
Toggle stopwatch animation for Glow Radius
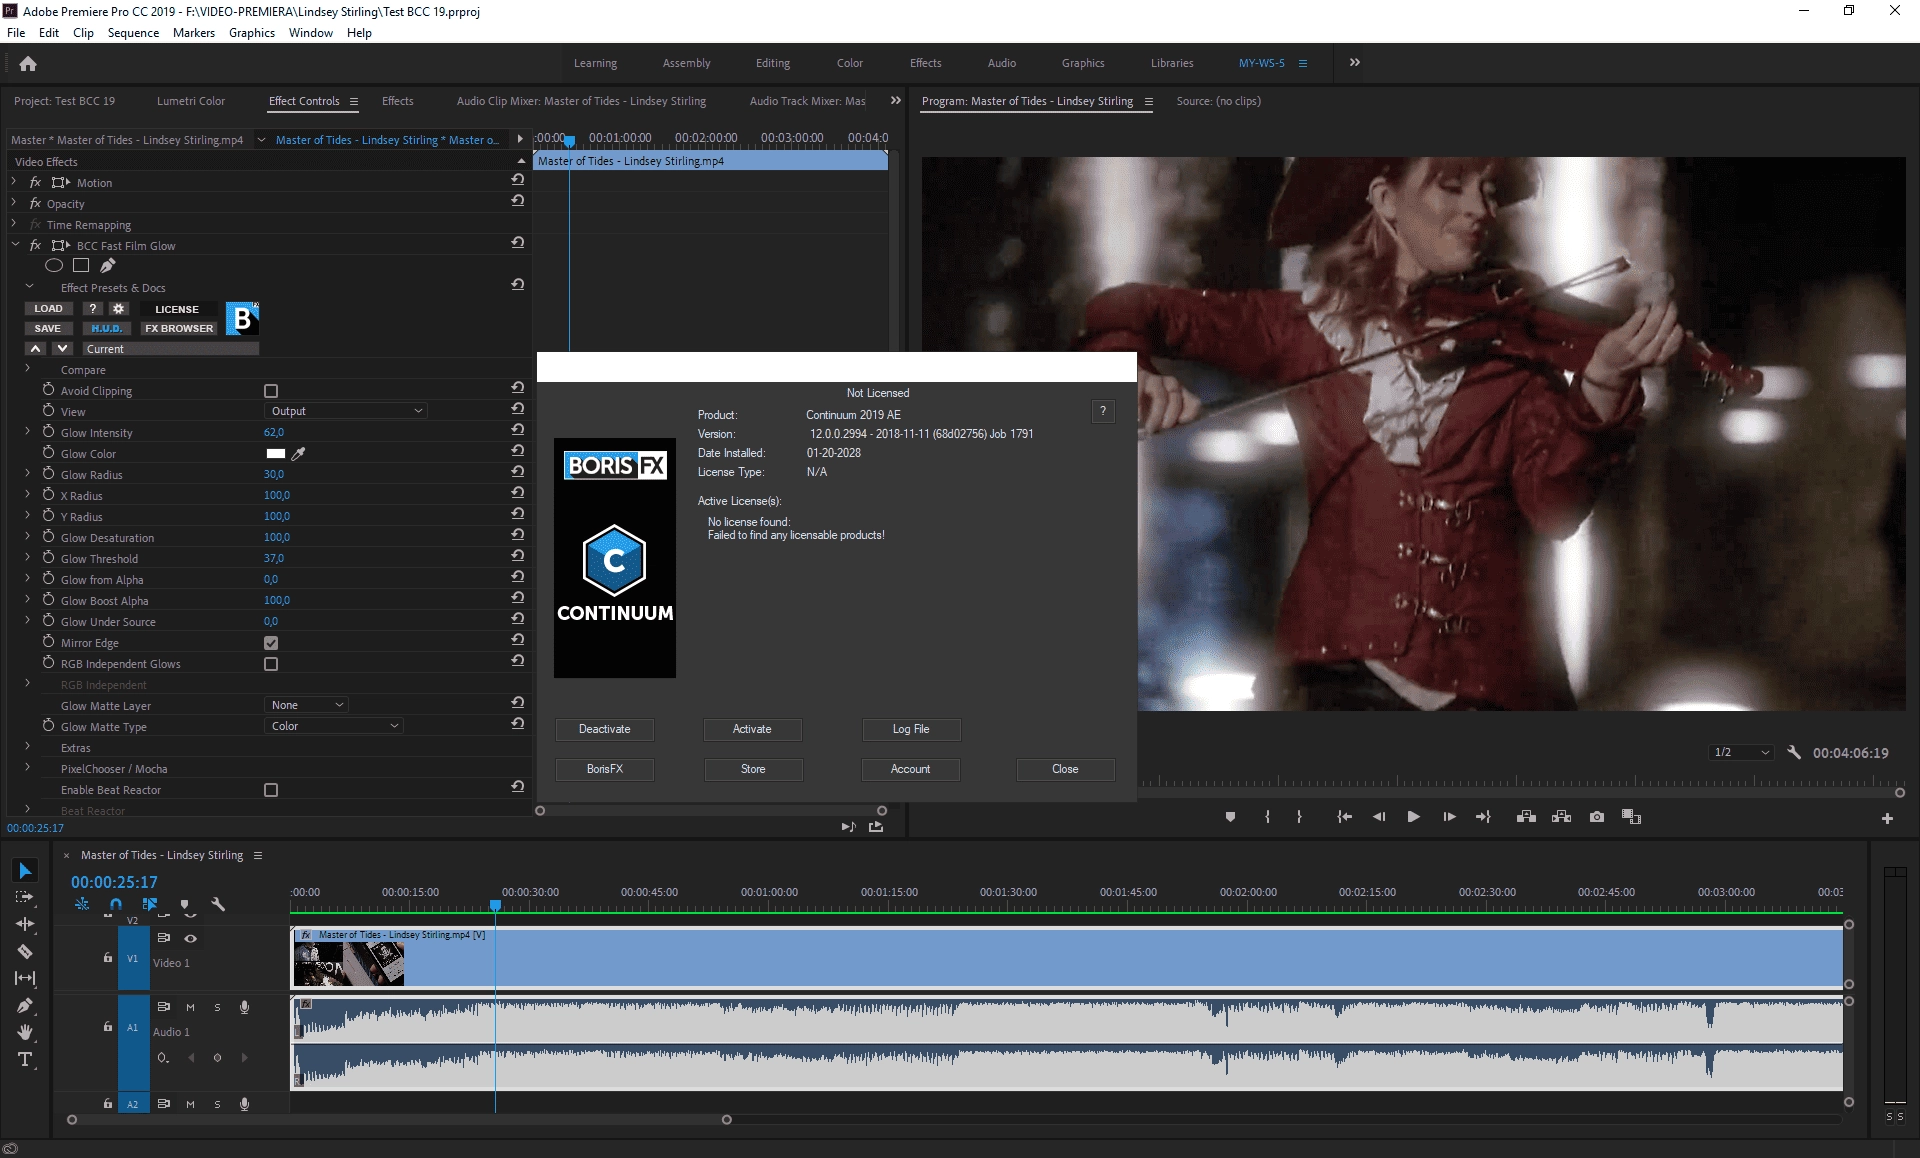pyautogui.click(x=48, y=474)
